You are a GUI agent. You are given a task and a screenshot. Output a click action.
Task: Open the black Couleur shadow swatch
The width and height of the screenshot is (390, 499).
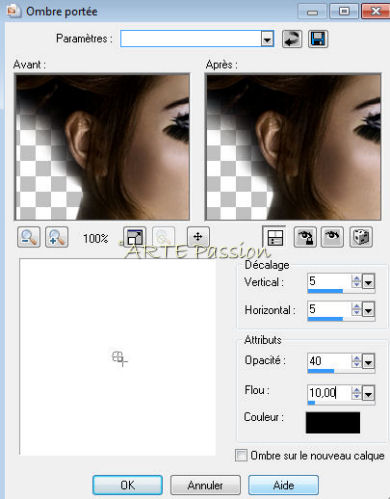coord(333,422)
